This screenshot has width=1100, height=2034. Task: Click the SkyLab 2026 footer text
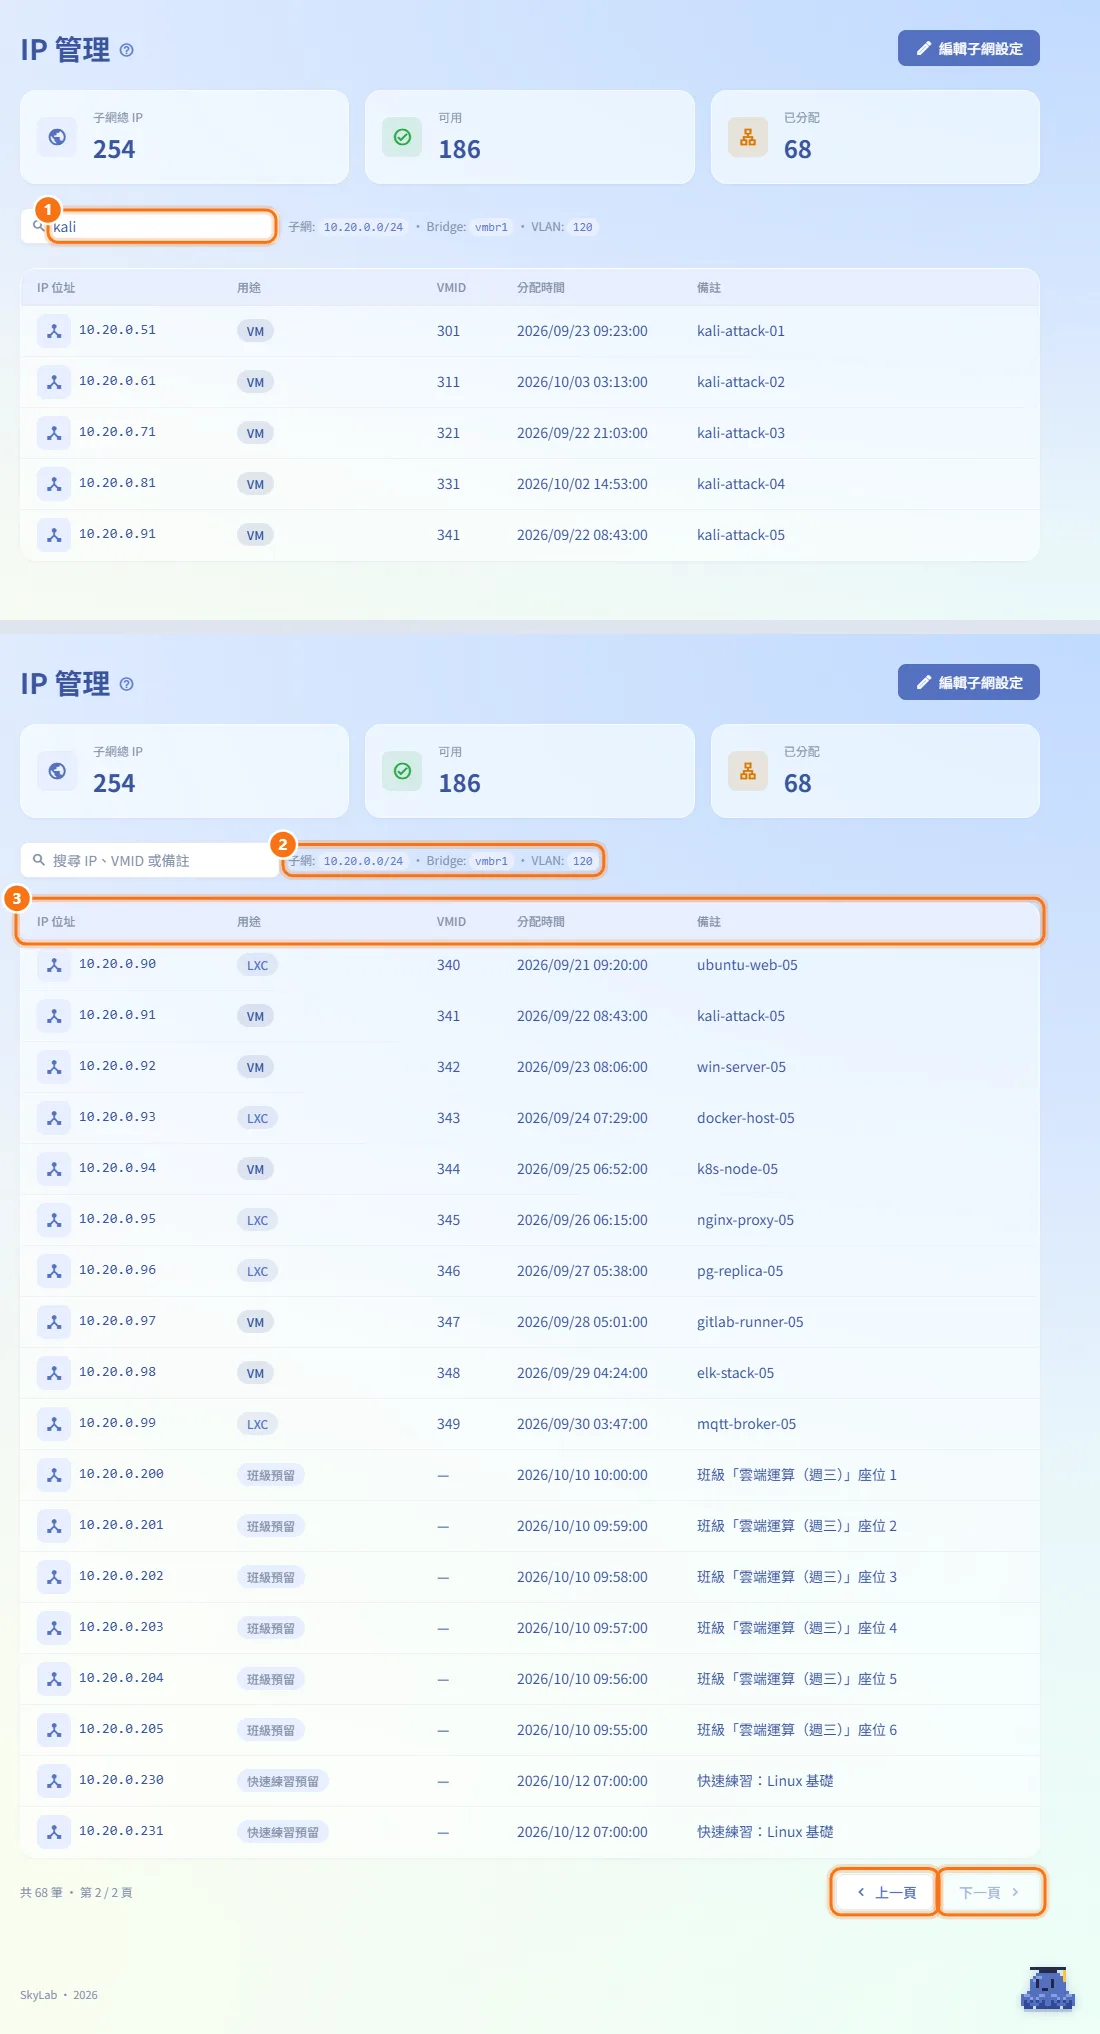(x=59, y=1995)
